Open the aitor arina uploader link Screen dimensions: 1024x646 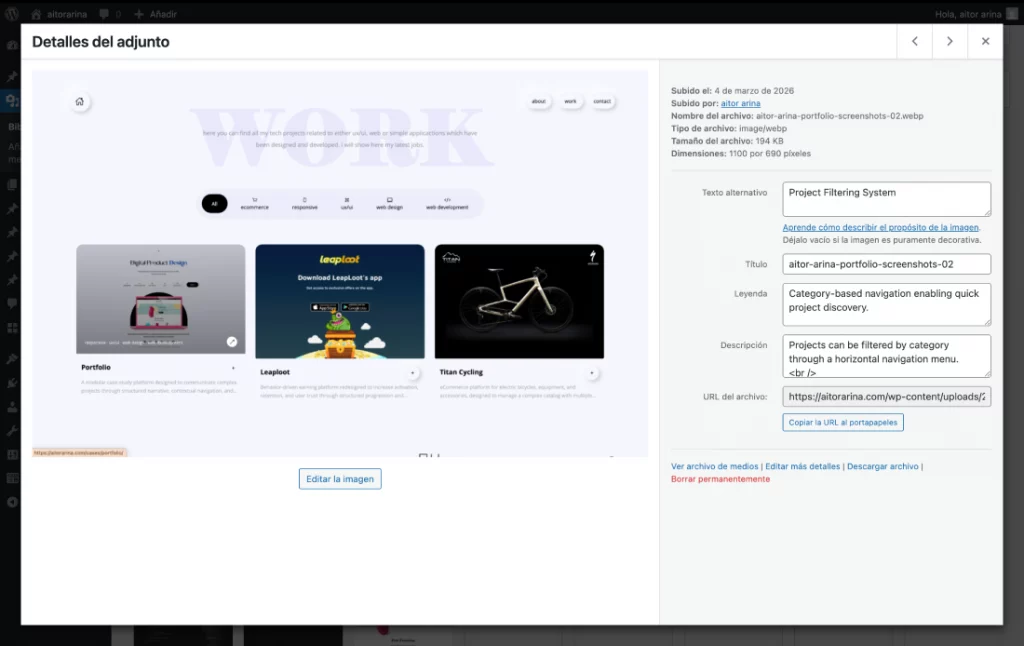pos(741,103)
